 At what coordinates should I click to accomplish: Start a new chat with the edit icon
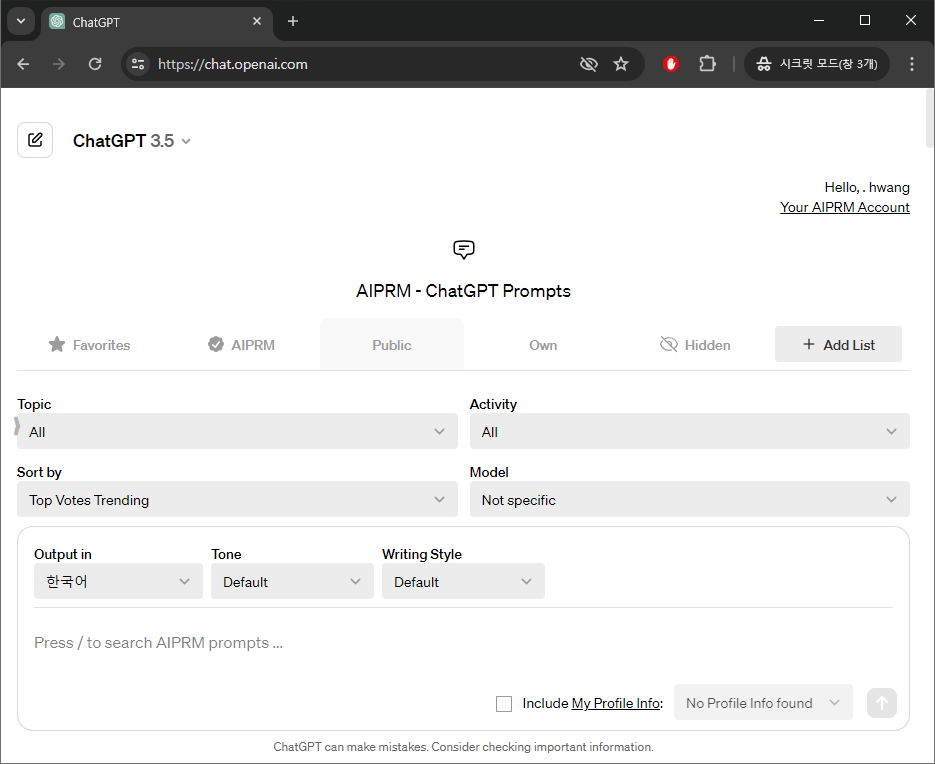pyautogui.click(x=35, y=140)
